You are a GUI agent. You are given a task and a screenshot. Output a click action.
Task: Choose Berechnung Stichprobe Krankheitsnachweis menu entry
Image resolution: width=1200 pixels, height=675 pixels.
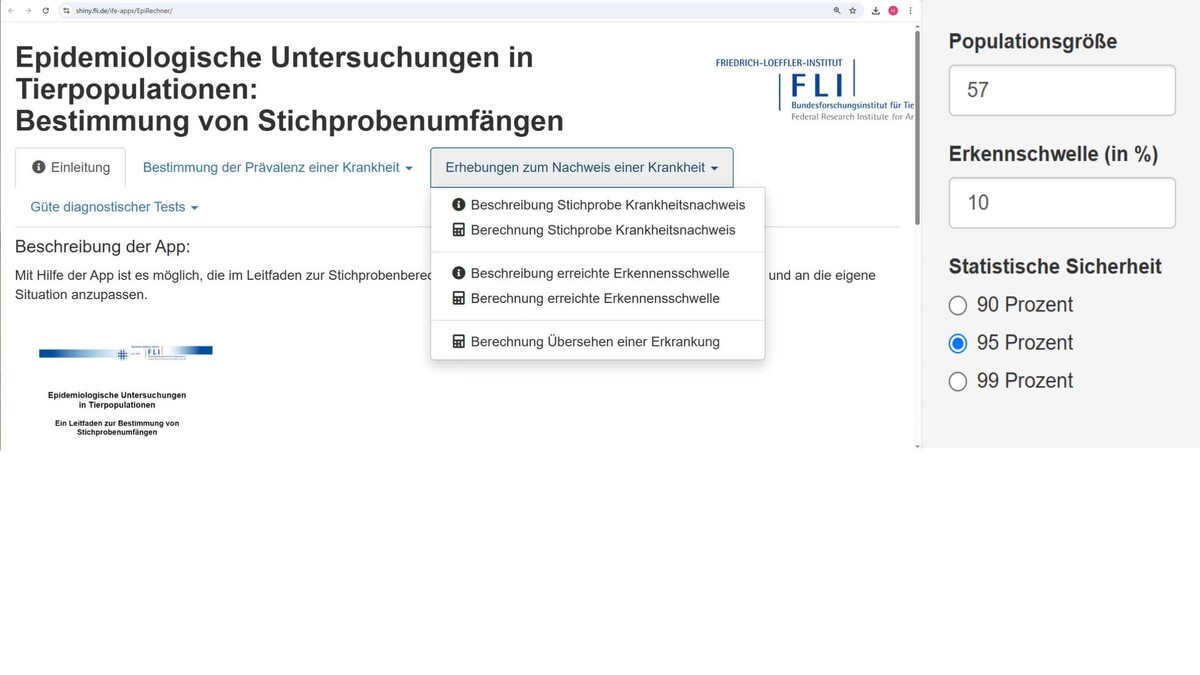[602, 230]
